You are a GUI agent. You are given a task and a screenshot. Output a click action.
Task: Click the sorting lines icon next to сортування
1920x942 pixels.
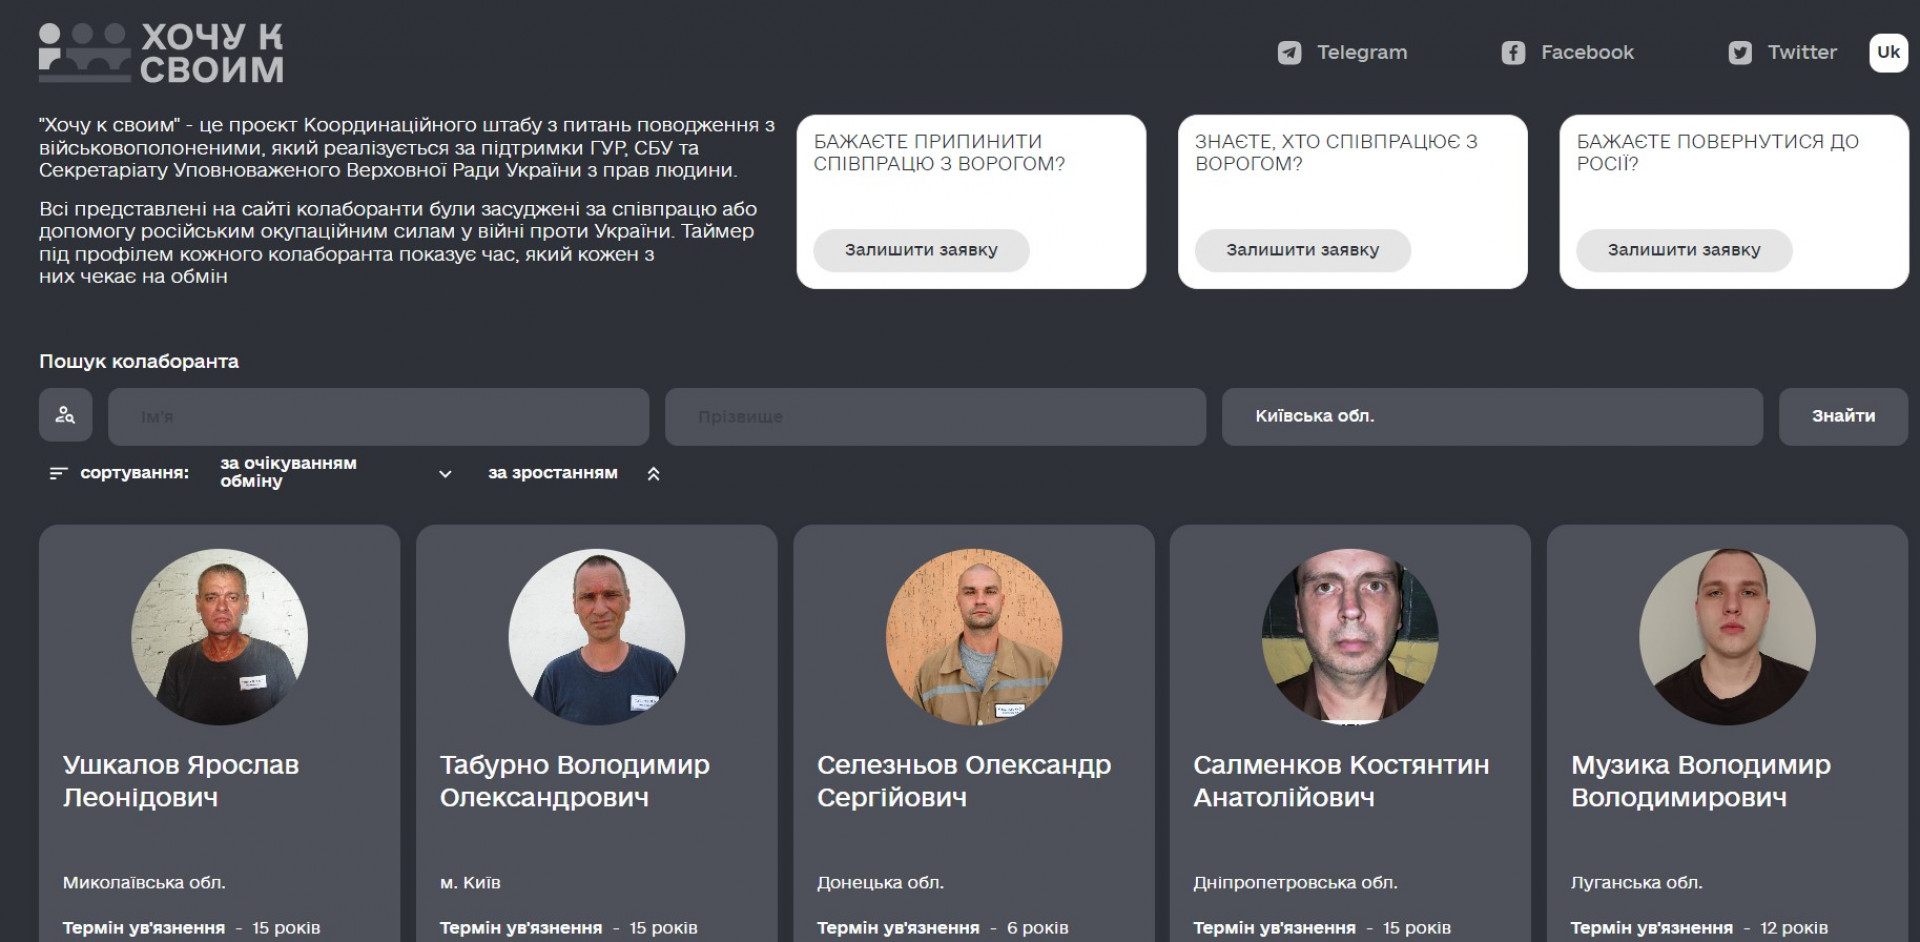click(58, 473)
